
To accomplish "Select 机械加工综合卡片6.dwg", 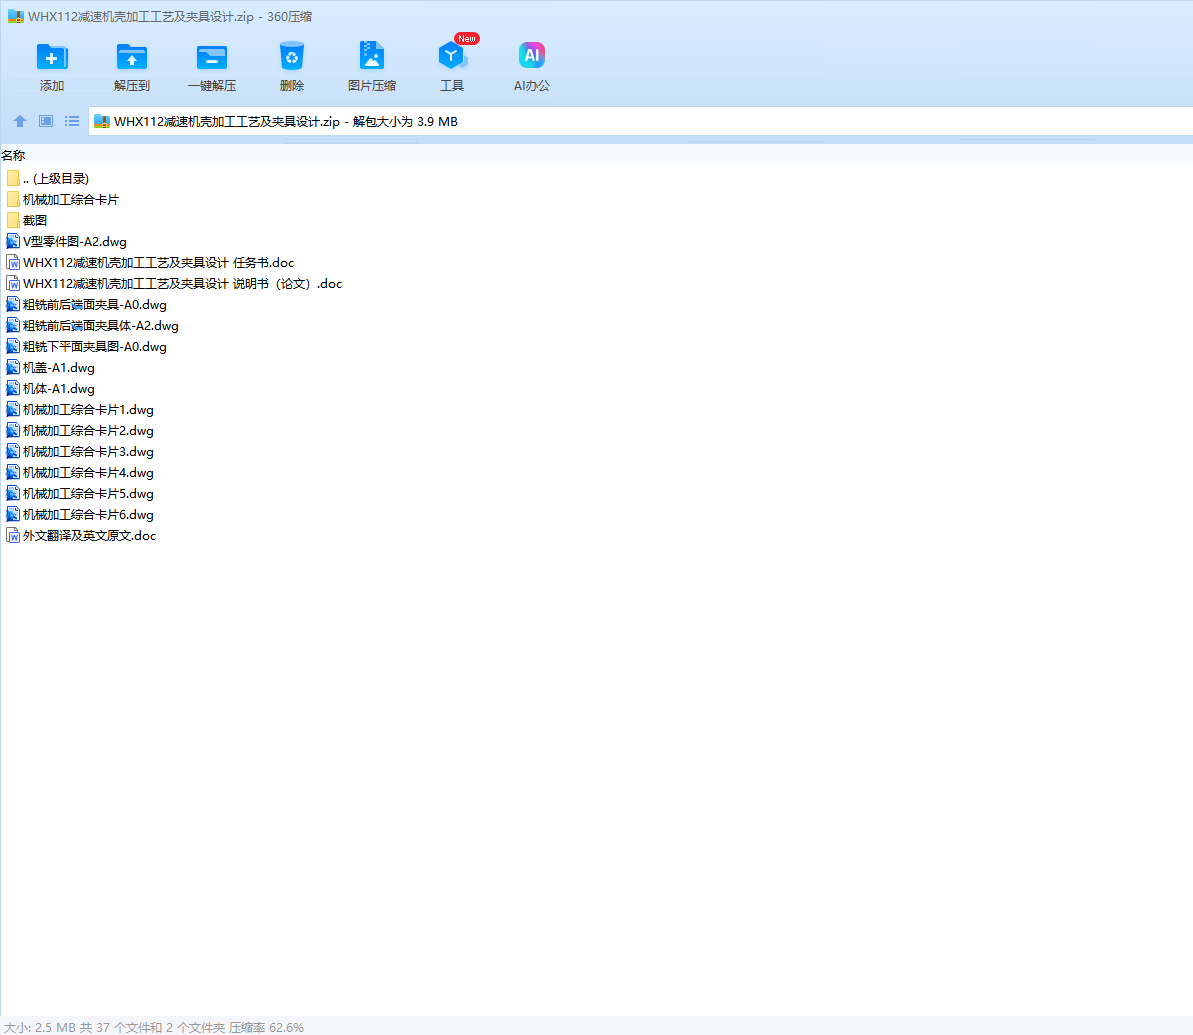I will click(x=80, y=515).
